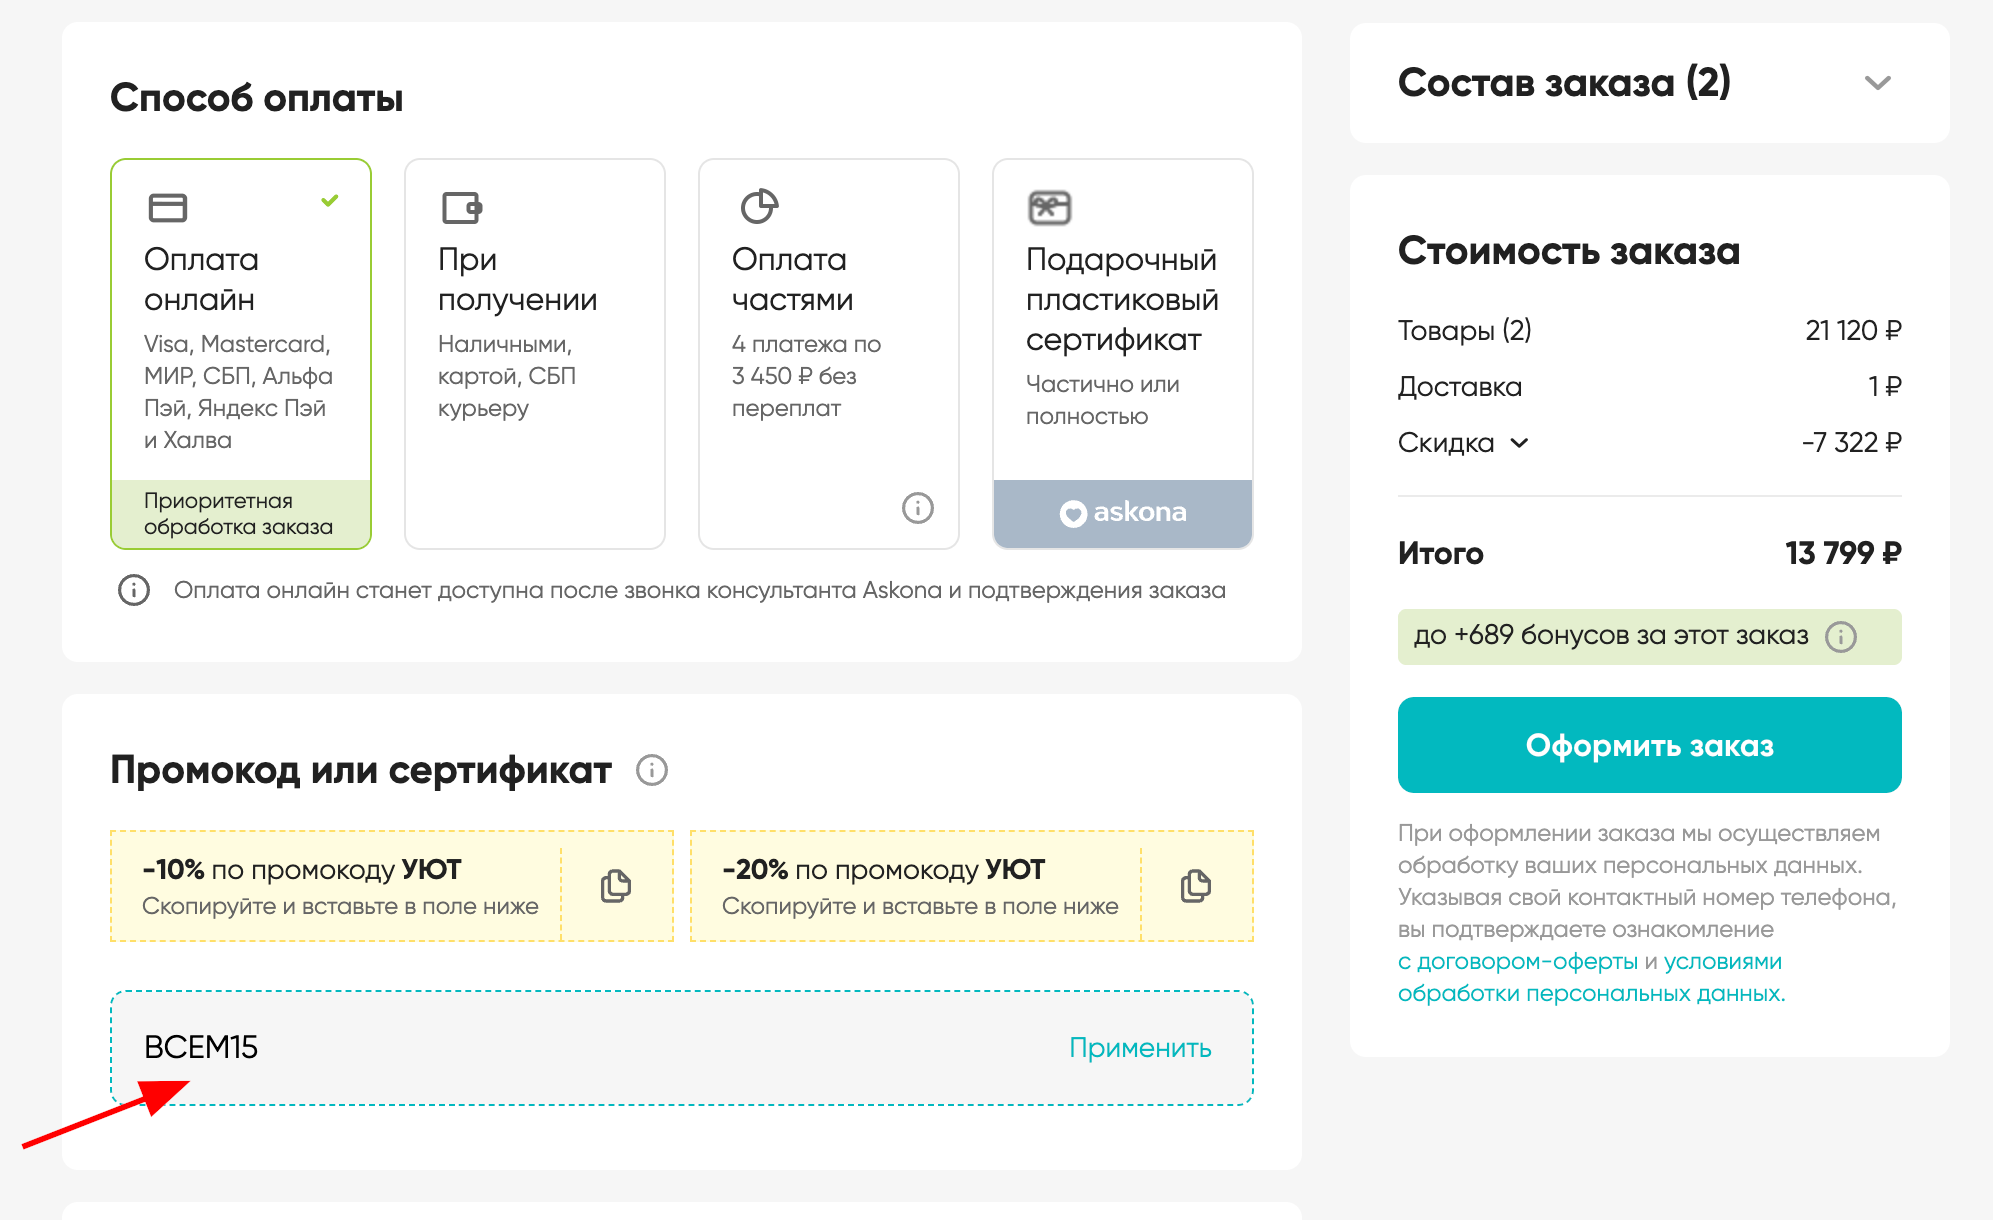Open promo code info tooltip

pyautogui.click(x=652, y=770)
